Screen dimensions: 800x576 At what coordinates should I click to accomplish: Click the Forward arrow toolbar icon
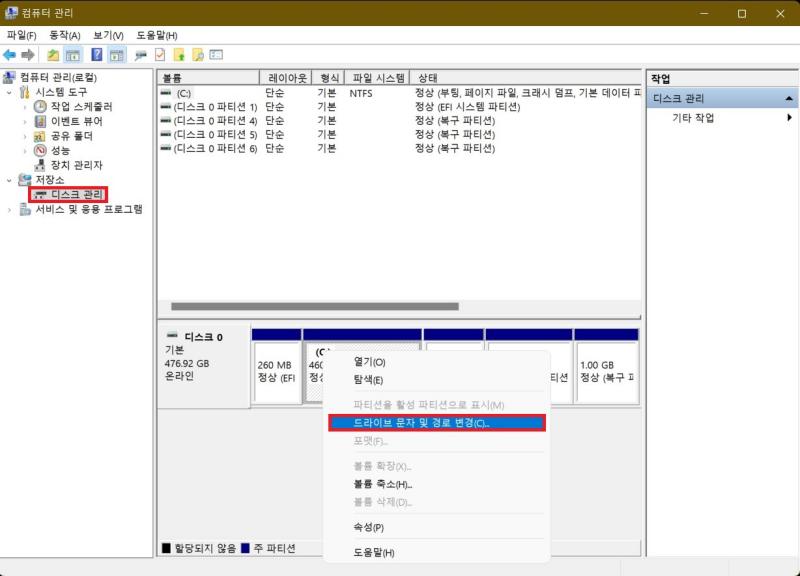(x=28, y=55)
